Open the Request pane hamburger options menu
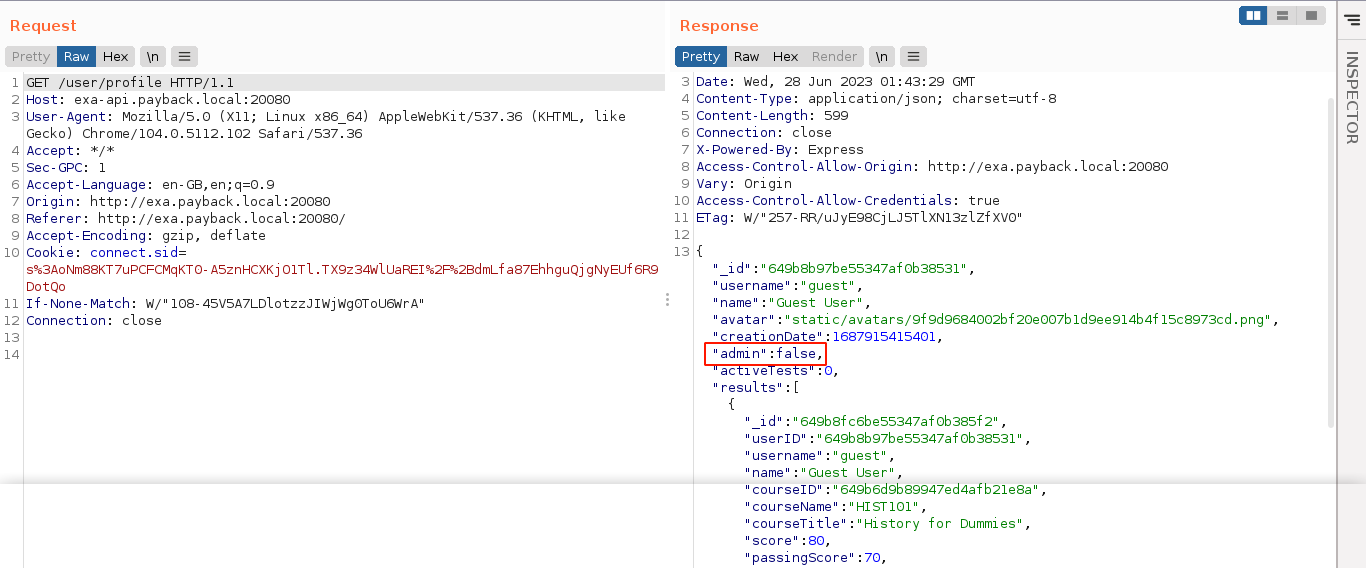The height and width of the screenshot is (568, 1366). 185,57
